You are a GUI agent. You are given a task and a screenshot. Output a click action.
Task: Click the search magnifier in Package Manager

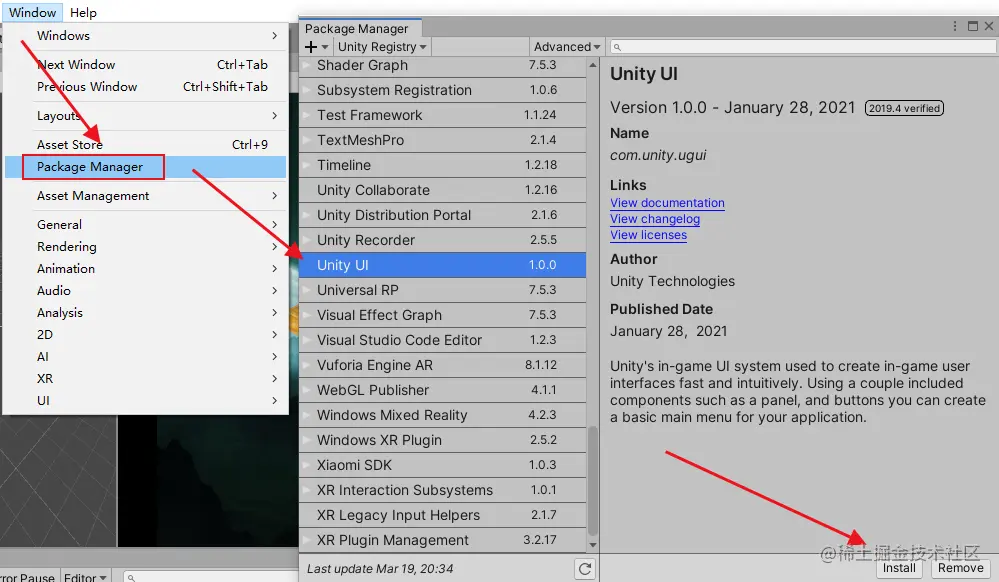tap(617, 47)
